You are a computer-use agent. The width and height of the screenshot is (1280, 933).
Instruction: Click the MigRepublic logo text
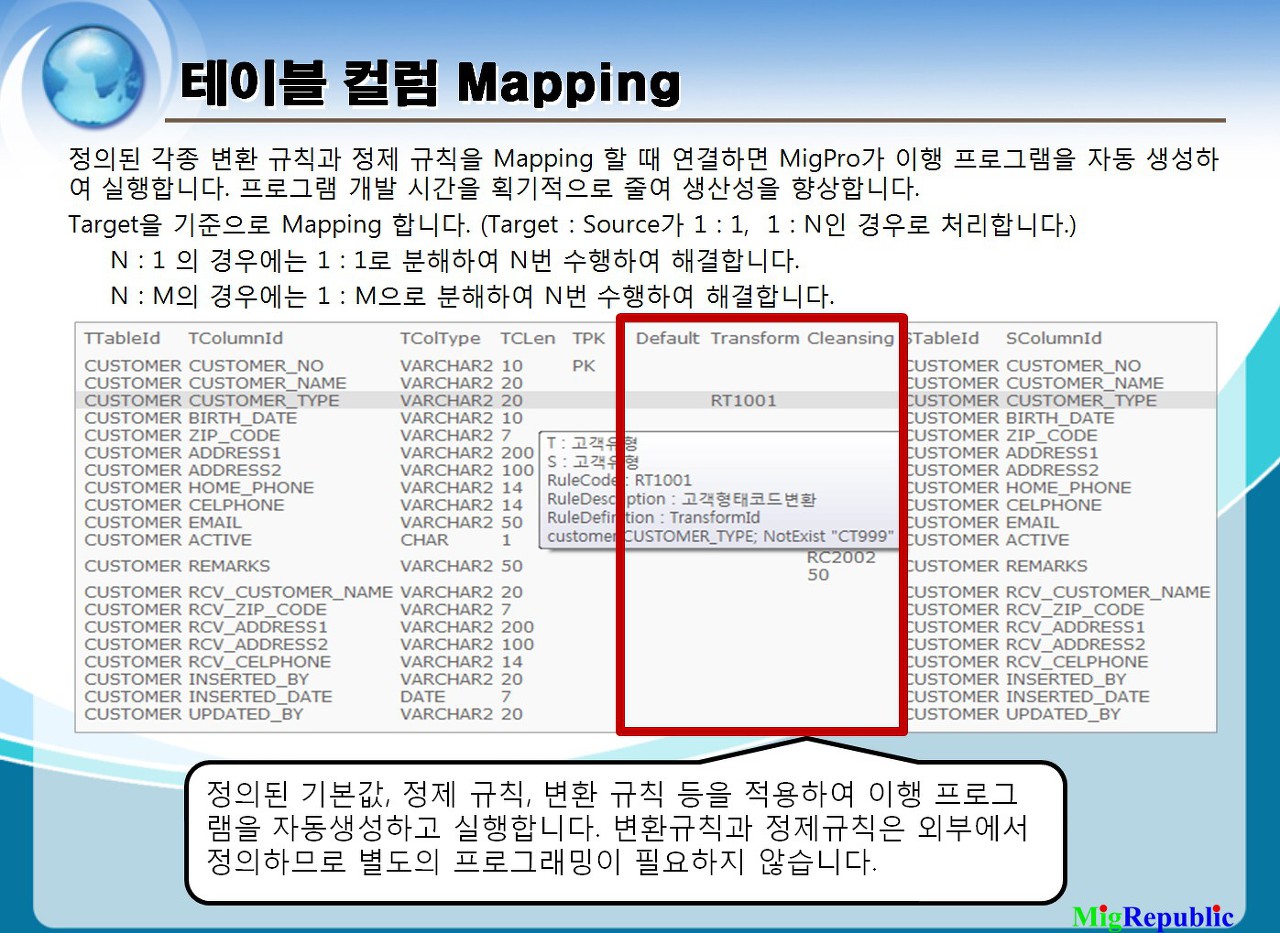coord(1153,916)
